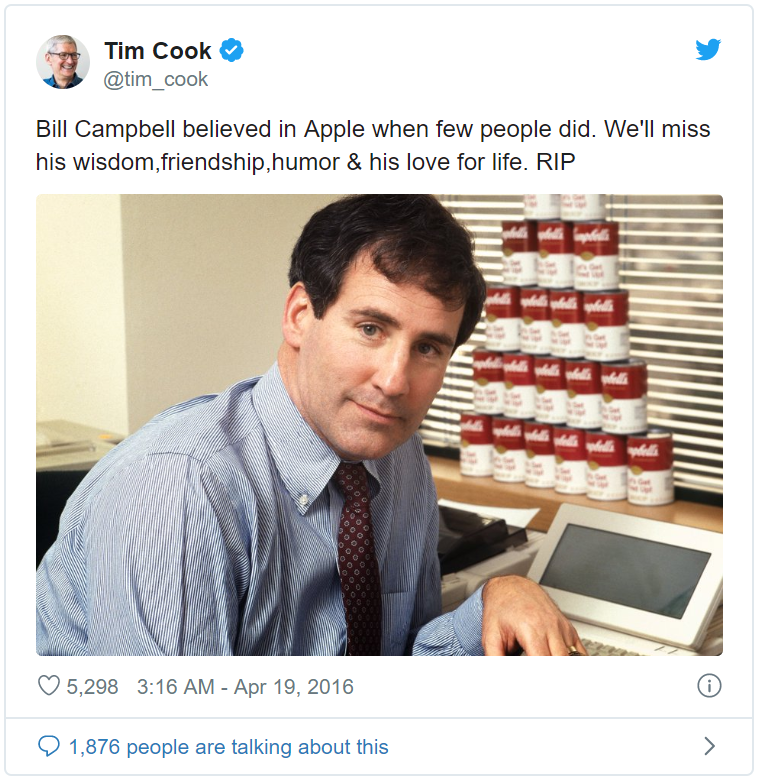The height and width of the screenshot is (782, 757).
Task: Click the maroon tie in the photo
Action: 358,559
